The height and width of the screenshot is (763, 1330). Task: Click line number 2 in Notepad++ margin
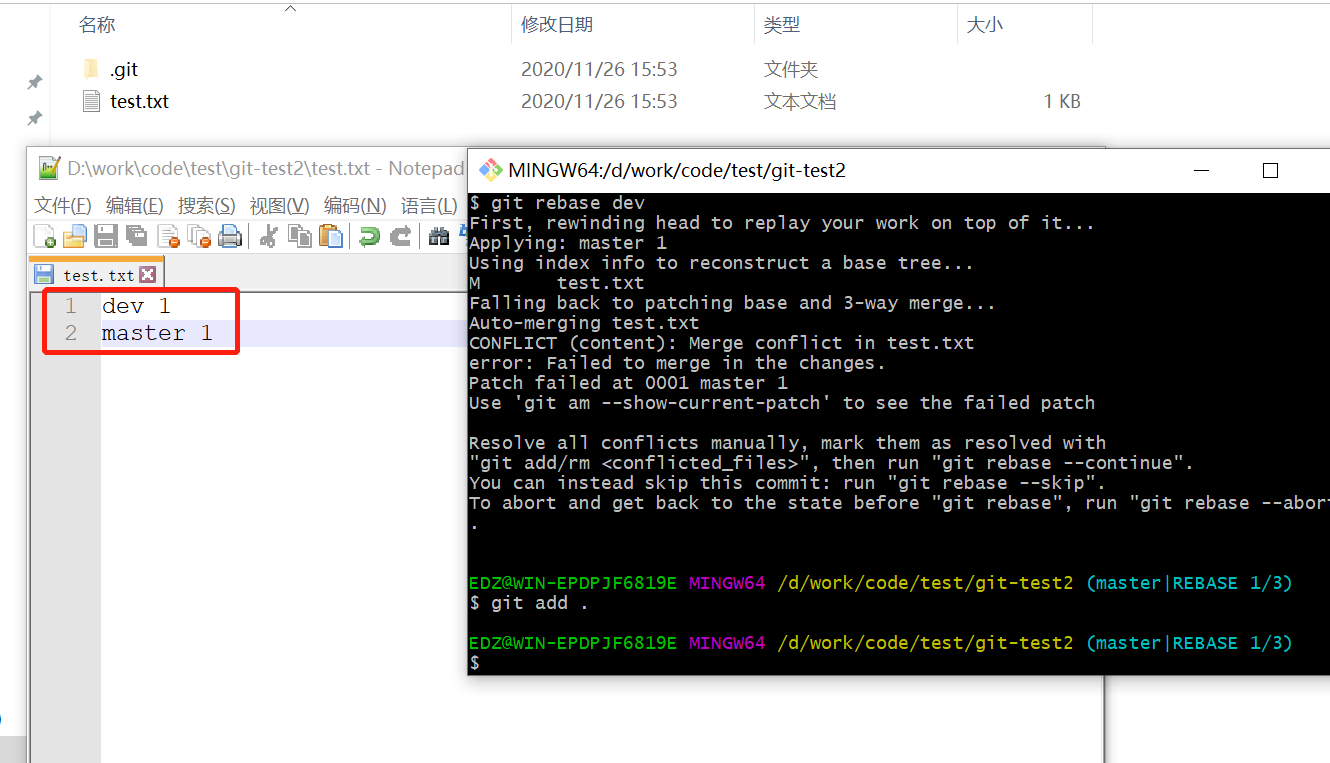point(70,333)
